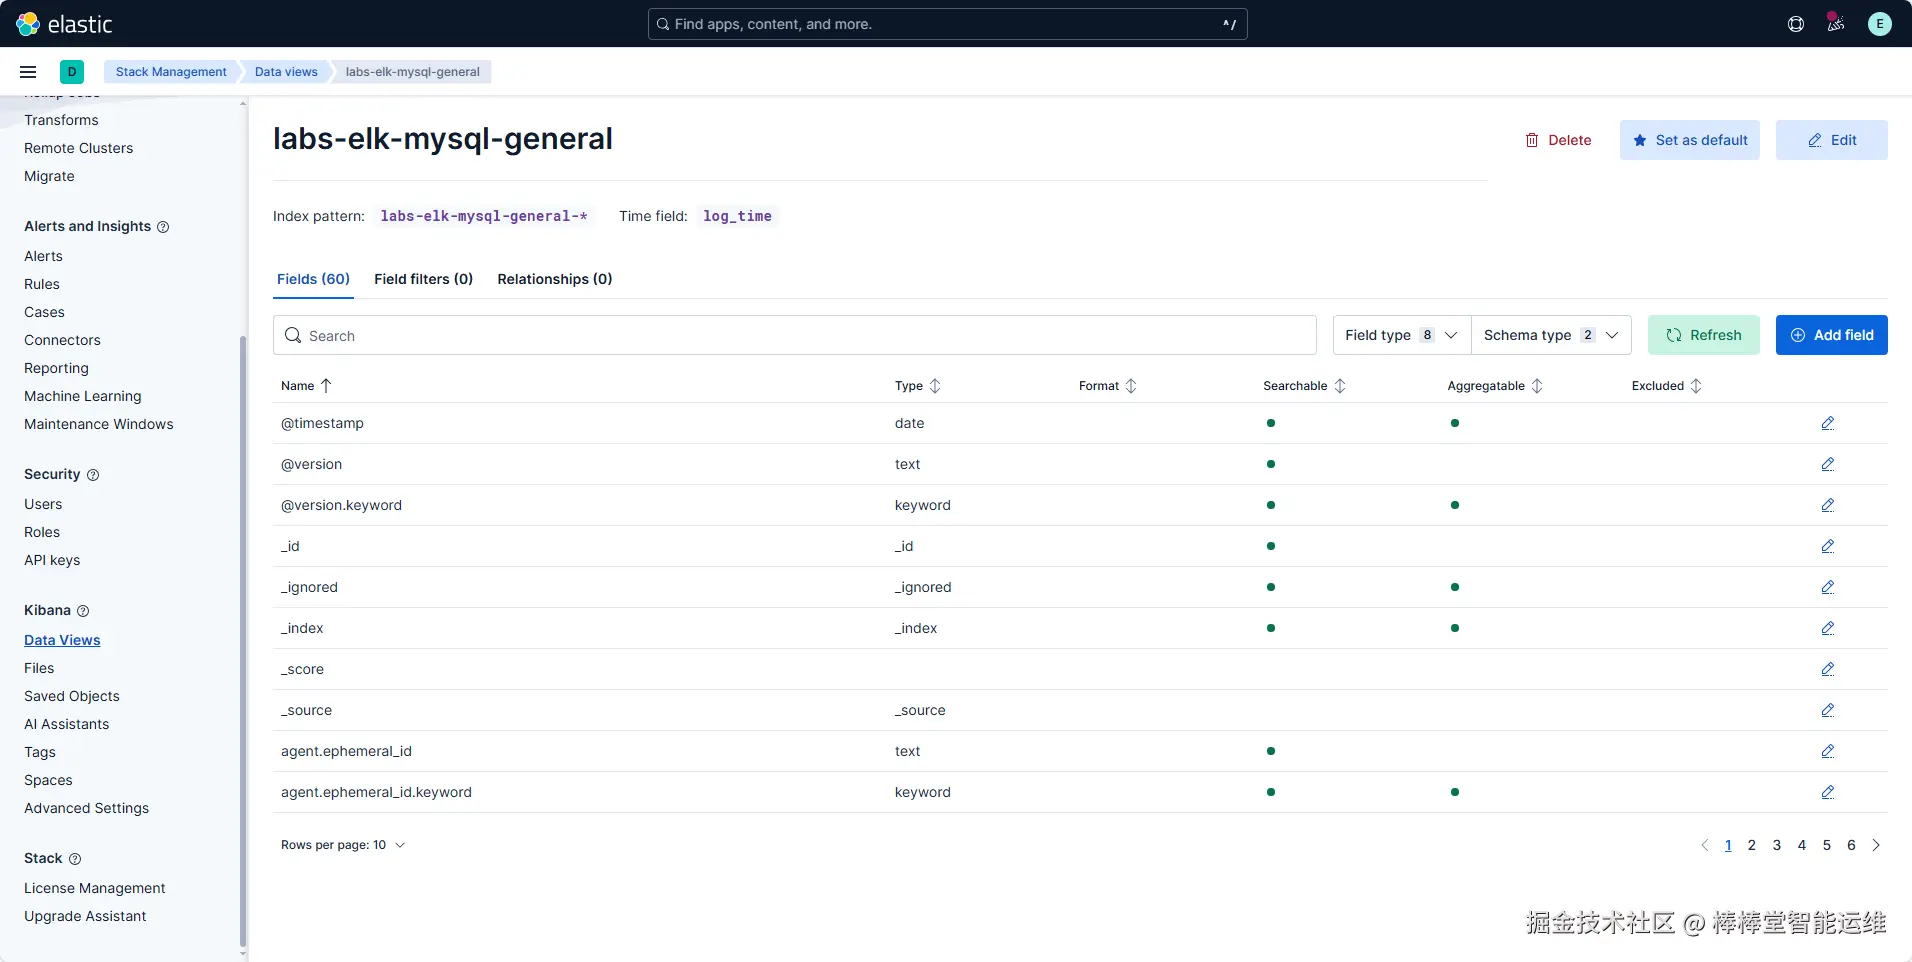Open the newsfeed notifications icon
This screenshot has height=962, width=1912.
pos(1836,23)
